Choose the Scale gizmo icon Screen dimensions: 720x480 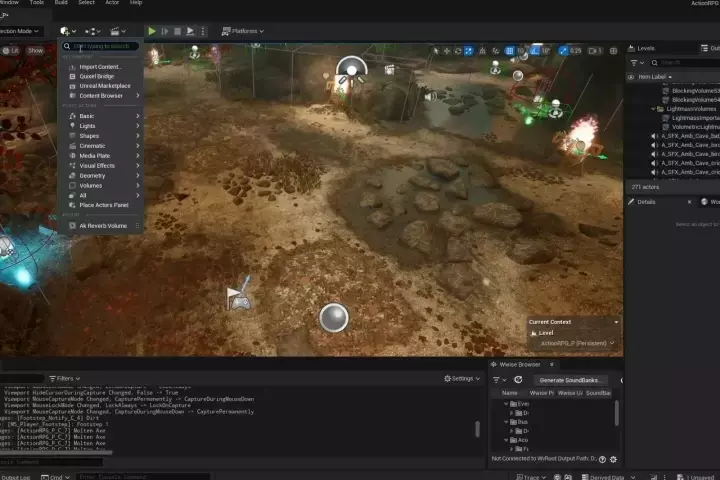click(x=468, y=51)
